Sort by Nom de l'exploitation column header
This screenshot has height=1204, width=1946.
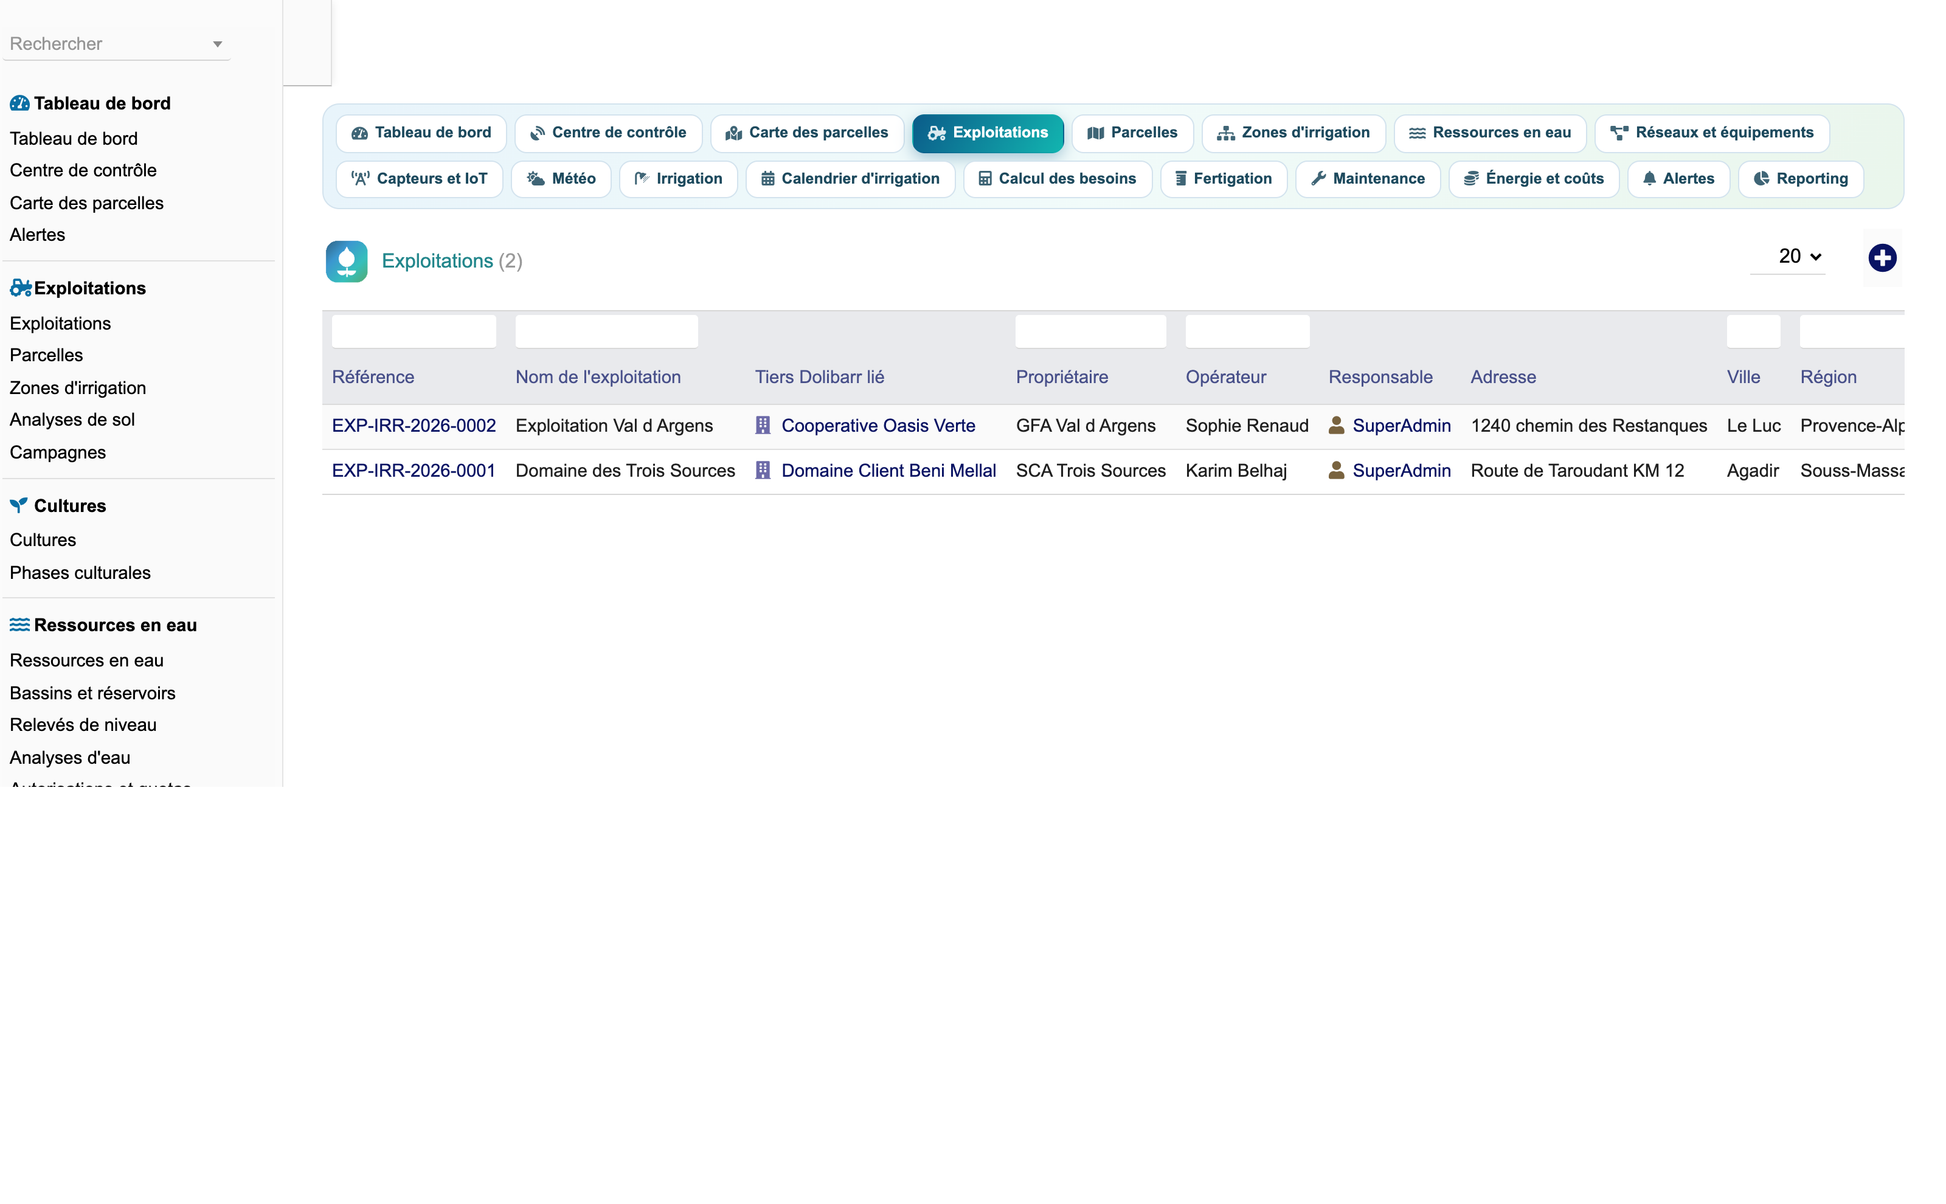point(598,377)
